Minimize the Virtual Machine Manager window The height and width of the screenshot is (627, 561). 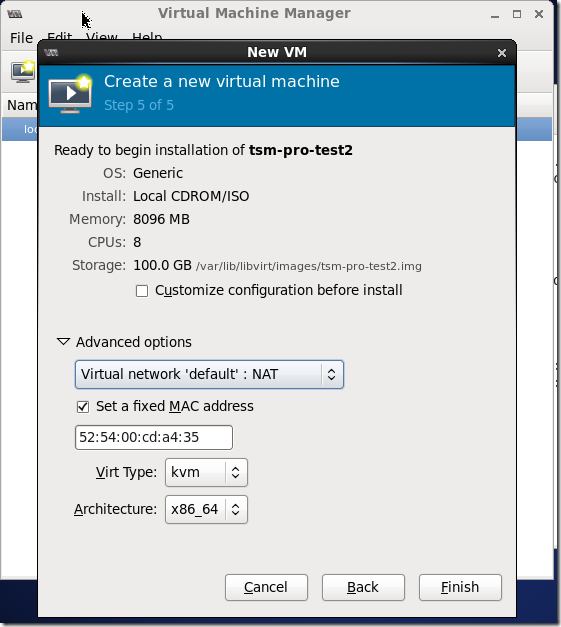pos(495,15)
